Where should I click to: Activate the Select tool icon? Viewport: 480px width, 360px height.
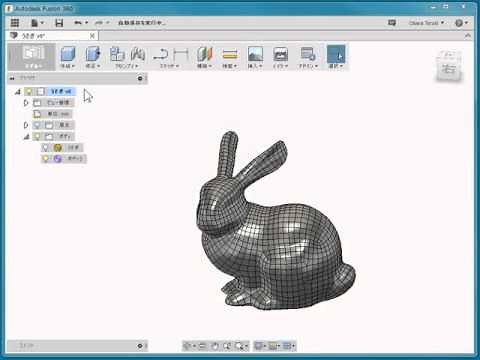coord(336,54)
